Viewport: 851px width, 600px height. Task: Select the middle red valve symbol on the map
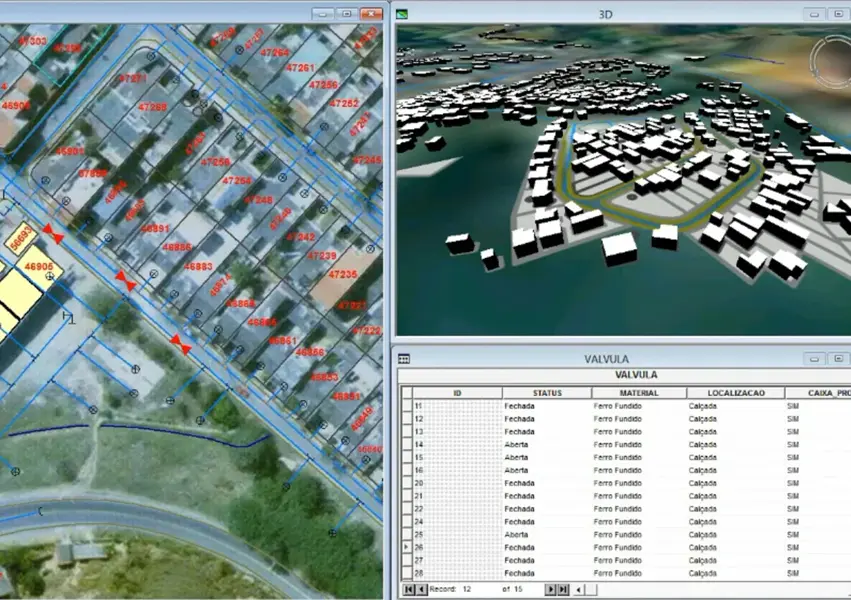(125, 281)
